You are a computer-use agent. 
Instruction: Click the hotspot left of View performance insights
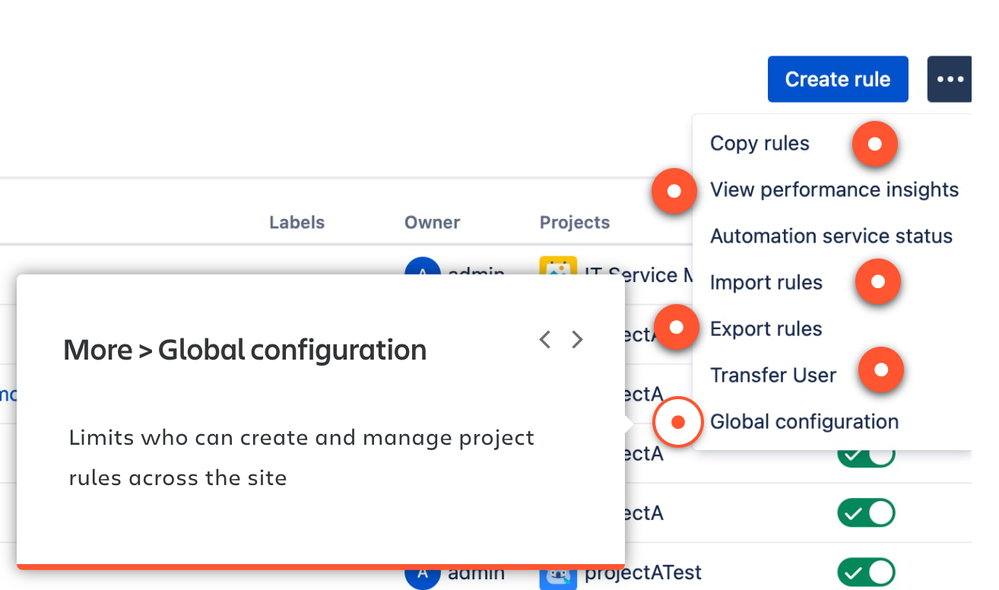coord(674,190)
